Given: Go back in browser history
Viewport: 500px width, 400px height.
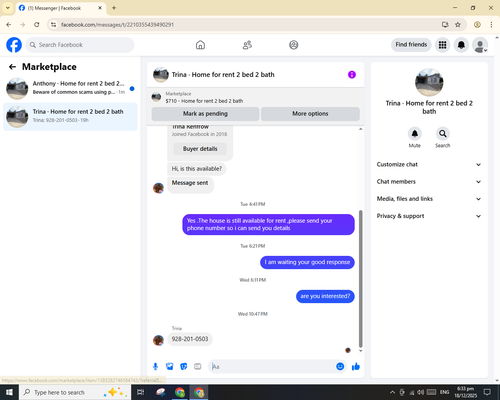Looking at the screenshot, I should pos(9,25).
